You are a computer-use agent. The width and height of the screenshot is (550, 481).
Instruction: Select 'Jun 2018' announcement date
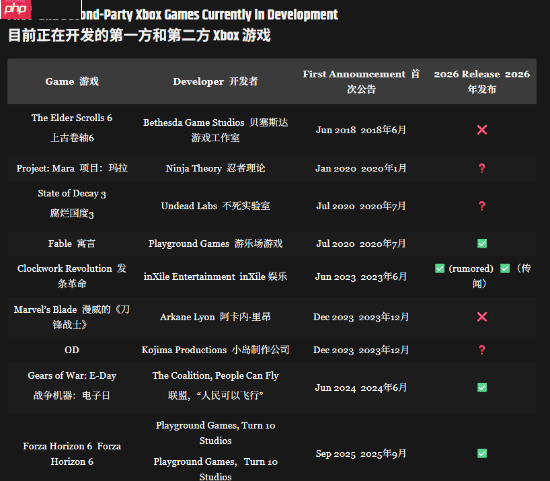[336, 130]
